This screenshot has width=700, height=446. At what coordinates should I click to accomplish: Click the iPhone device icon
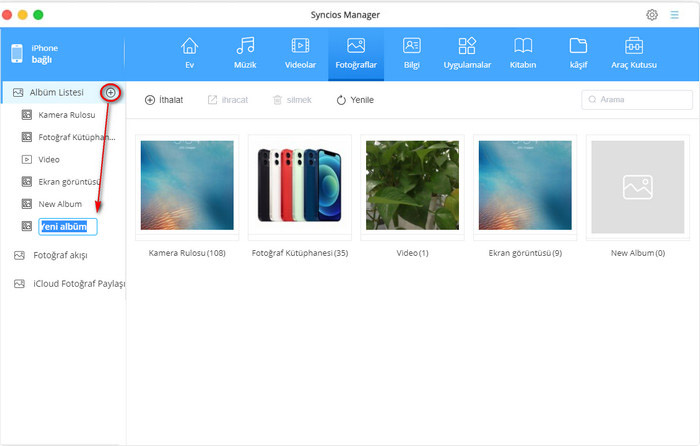point(17,54)
